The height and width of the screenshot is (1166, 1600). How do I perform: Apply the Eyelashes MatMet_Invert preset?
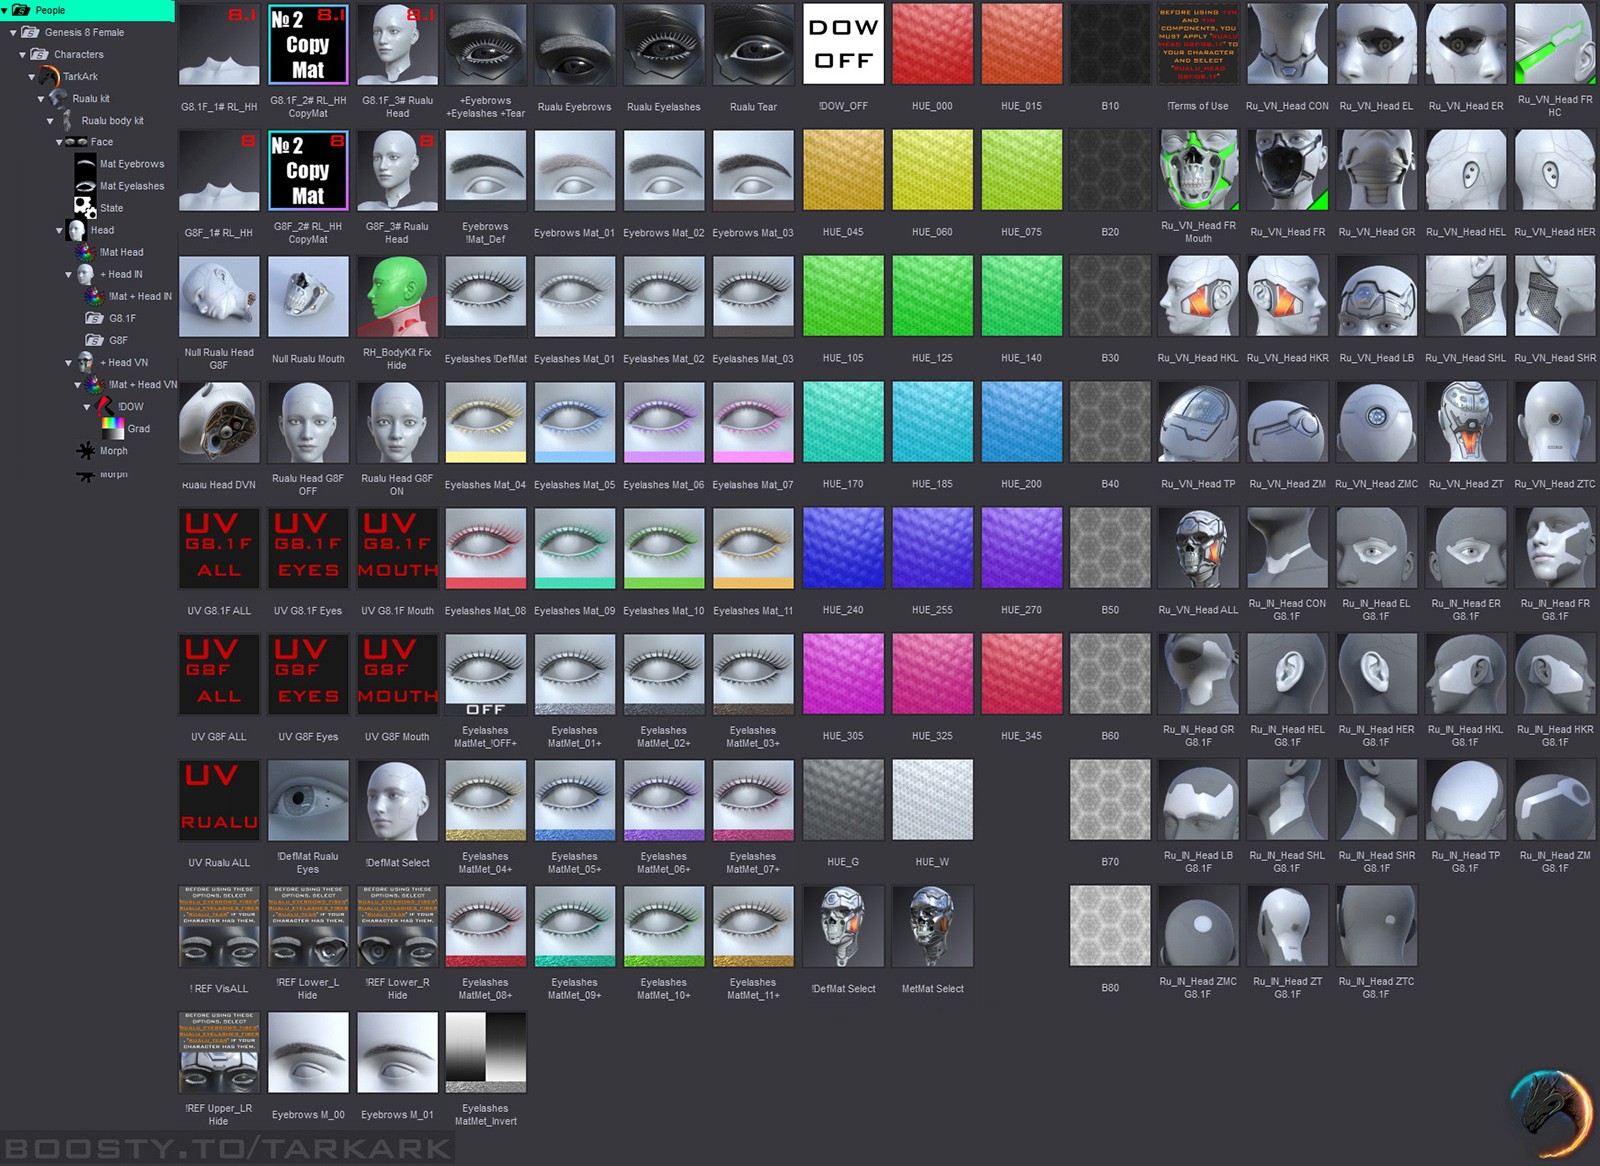tap(486, 1052)
